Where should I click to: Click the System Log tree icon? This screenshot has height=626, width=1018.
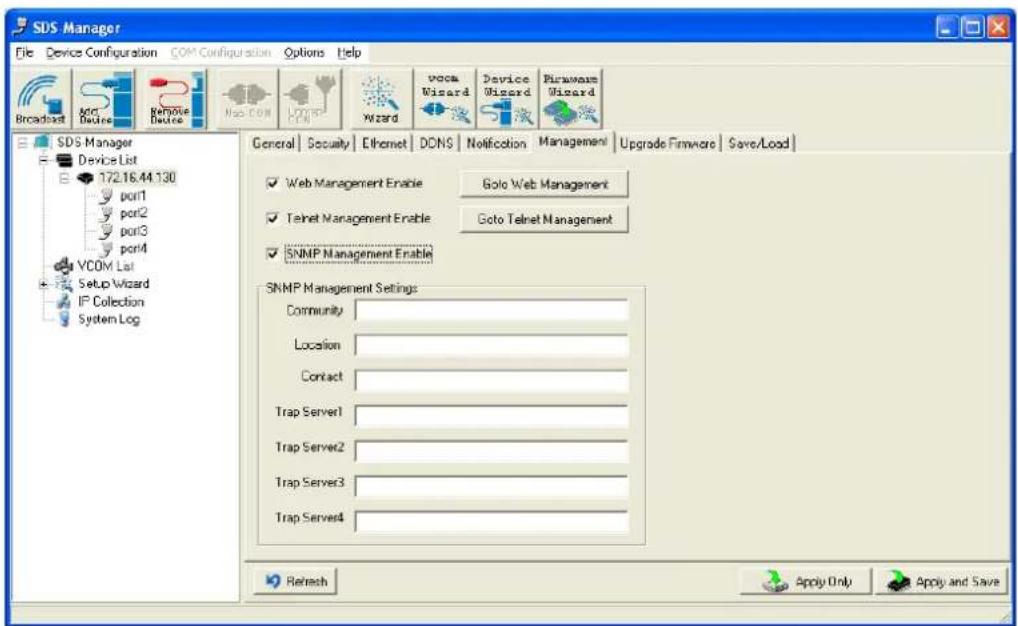(x=64, y=319)
